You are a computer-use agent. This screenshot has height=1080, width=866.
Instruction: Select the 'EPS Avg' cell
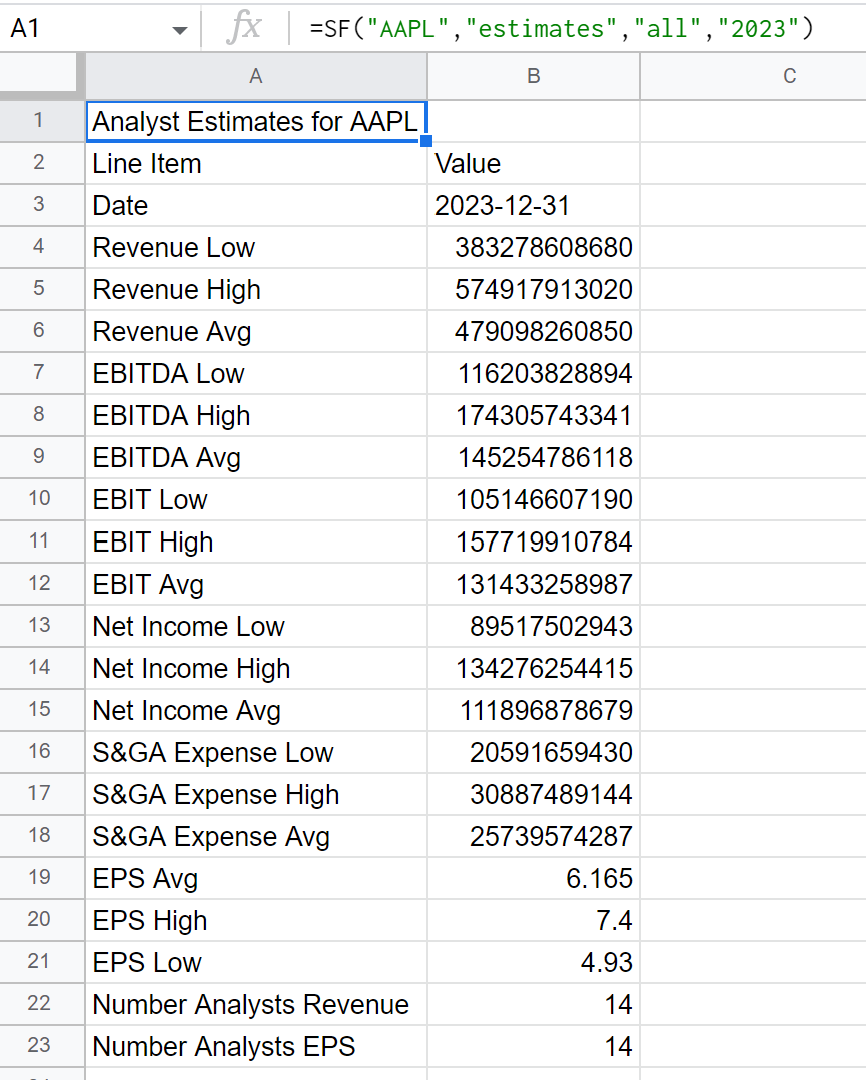tap(256, 878)
